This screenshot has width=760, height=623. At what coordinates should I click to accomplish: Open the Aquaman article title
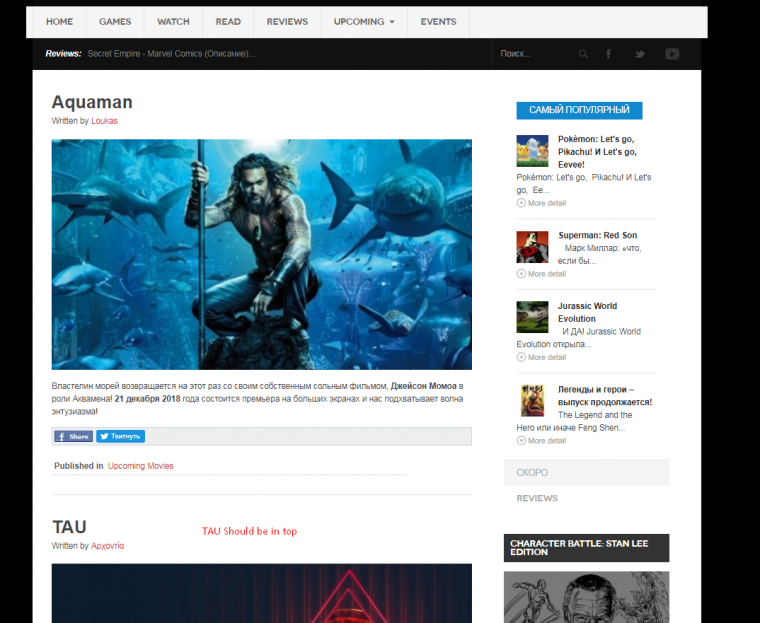coord(92,102)
